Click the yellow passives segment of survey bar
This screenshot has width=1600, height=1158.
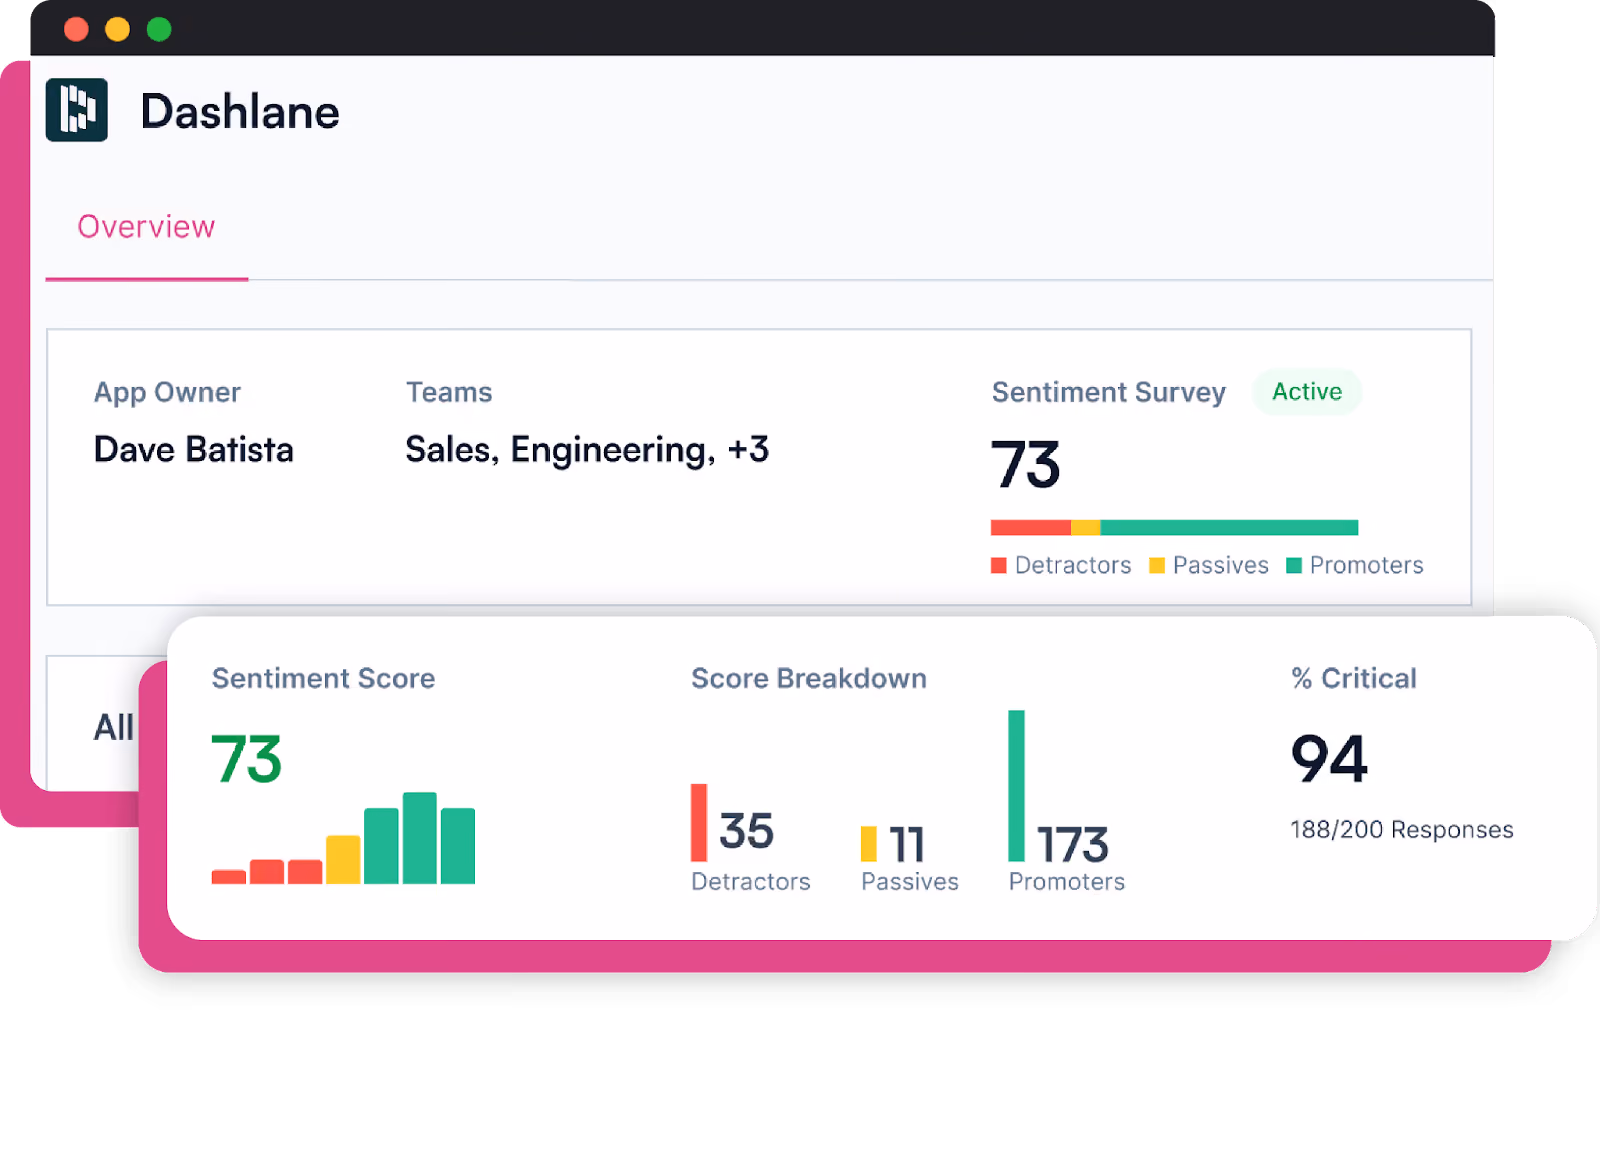(x=1086, y=527)
